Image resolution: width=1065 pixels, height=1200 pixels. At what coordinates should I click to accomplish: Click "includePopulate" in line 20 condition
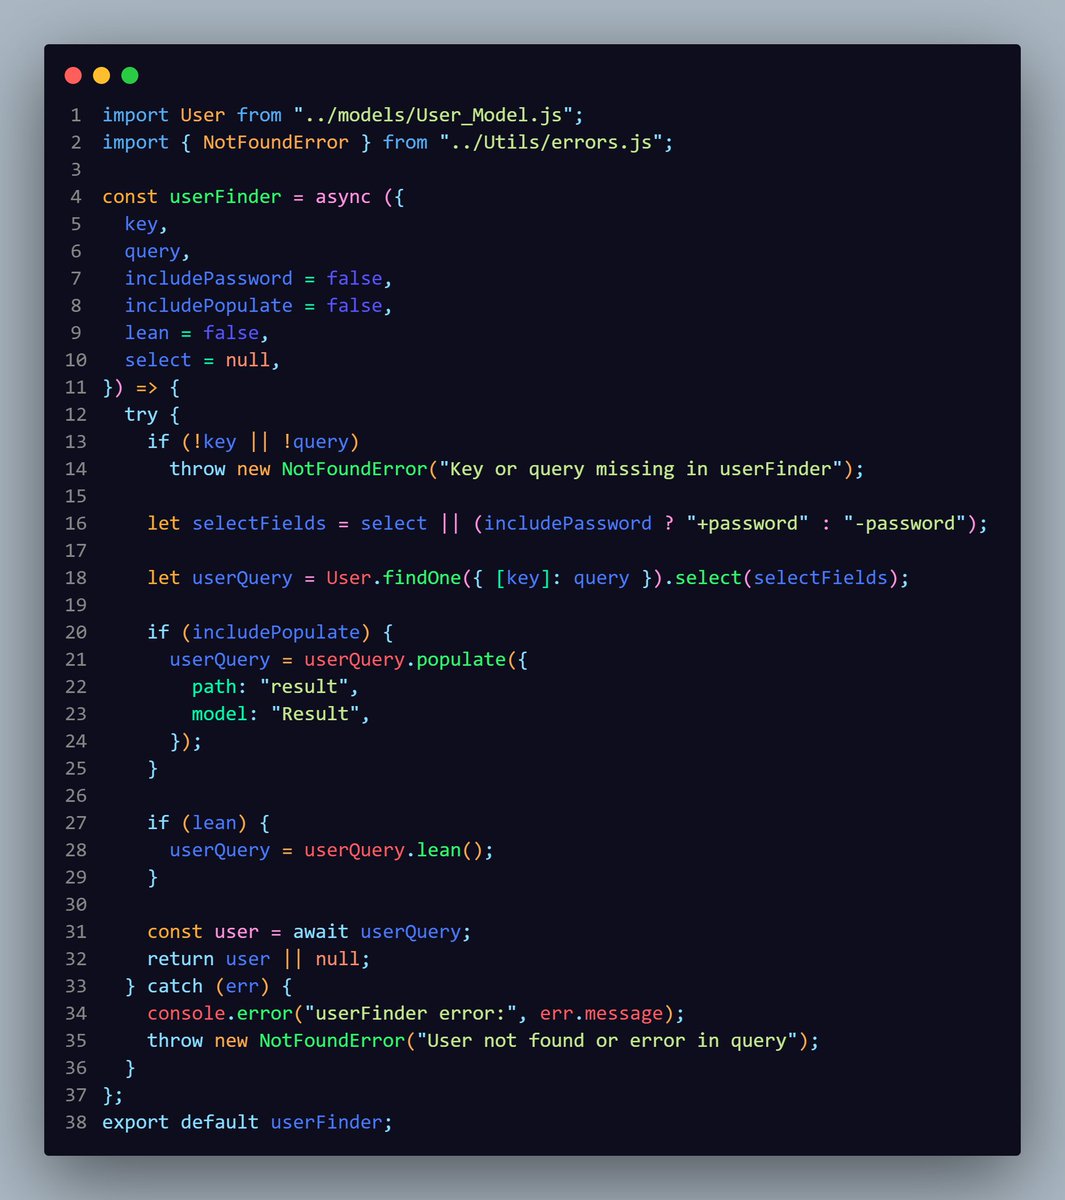coord(276,632)
